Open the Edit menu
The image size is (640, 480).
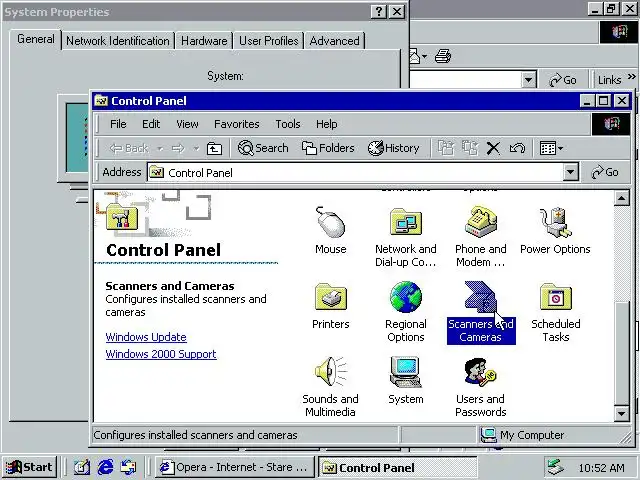pyautogui.click(x=151, y=124)
